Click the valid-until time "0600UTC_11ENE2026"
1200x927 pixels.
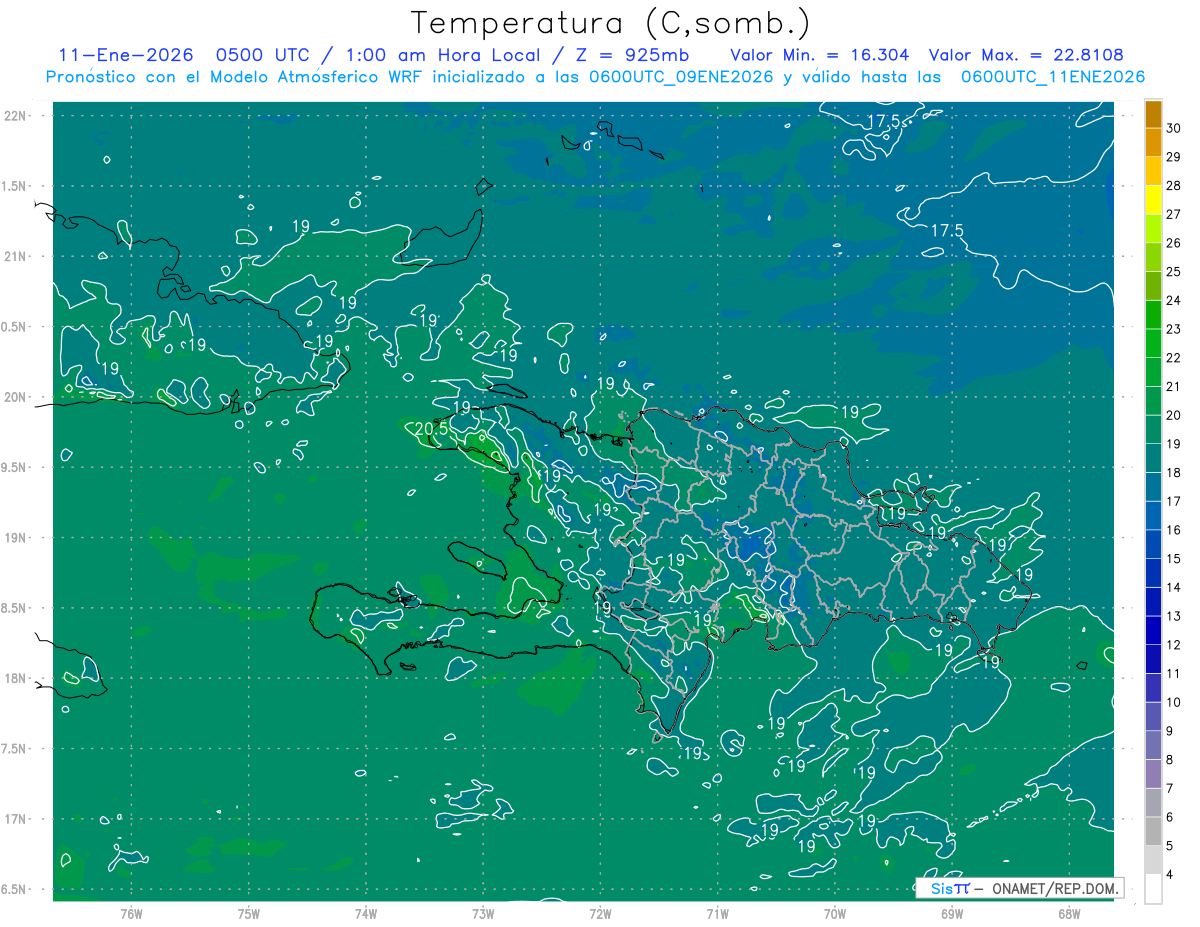click(1051, 77)
